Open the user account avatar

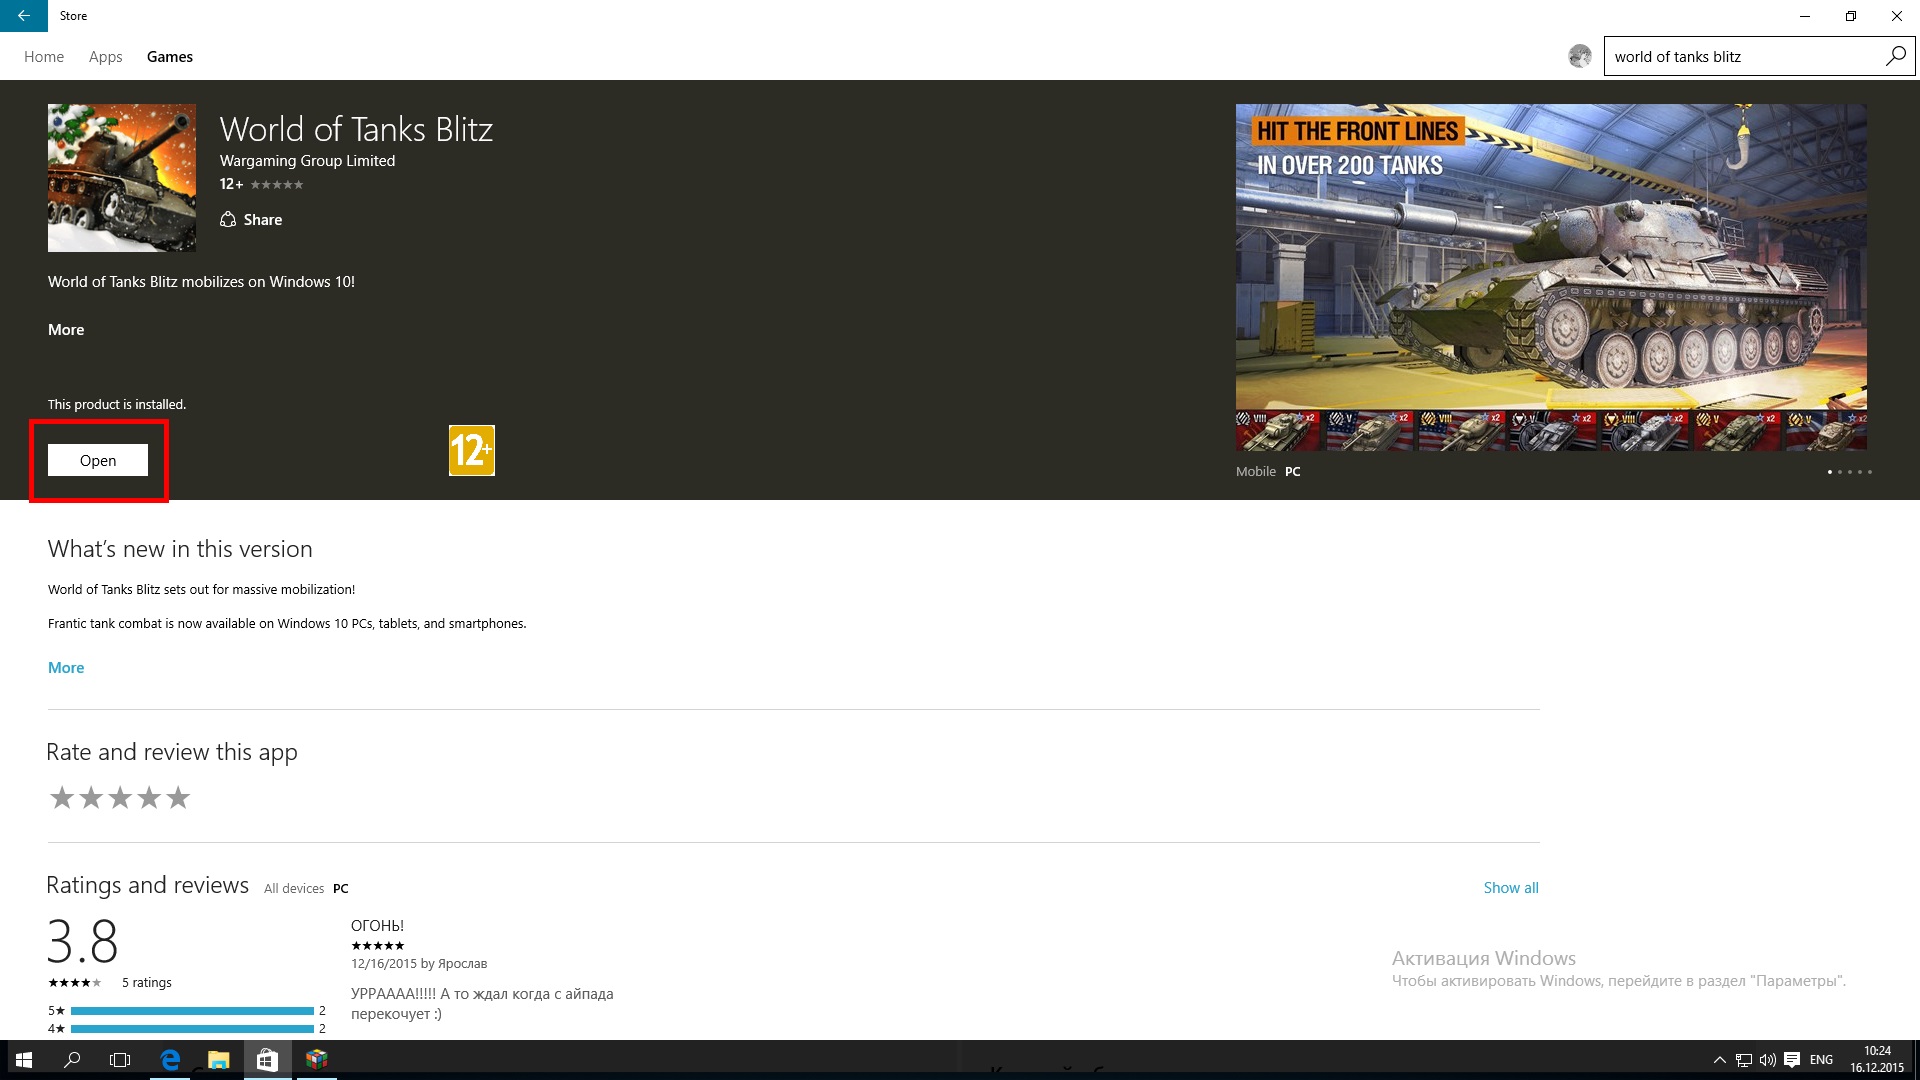(x=1580, y=56)
